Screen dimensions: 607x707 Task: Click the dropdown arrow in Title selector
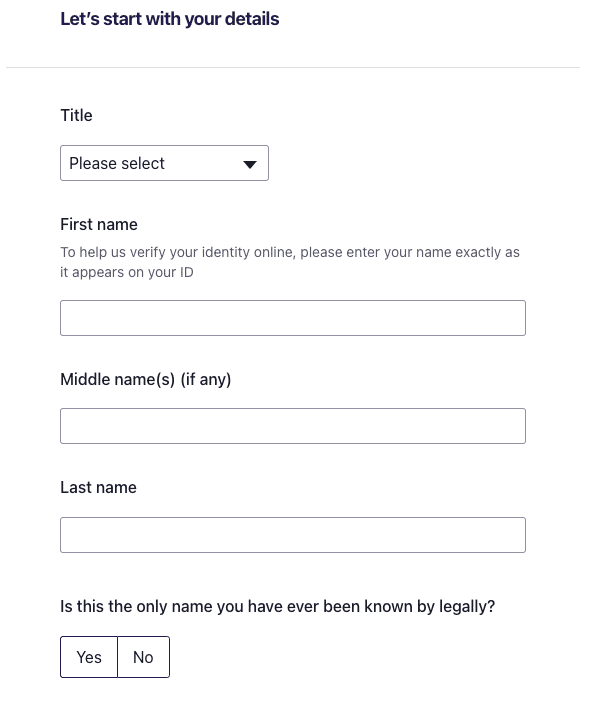250,164
